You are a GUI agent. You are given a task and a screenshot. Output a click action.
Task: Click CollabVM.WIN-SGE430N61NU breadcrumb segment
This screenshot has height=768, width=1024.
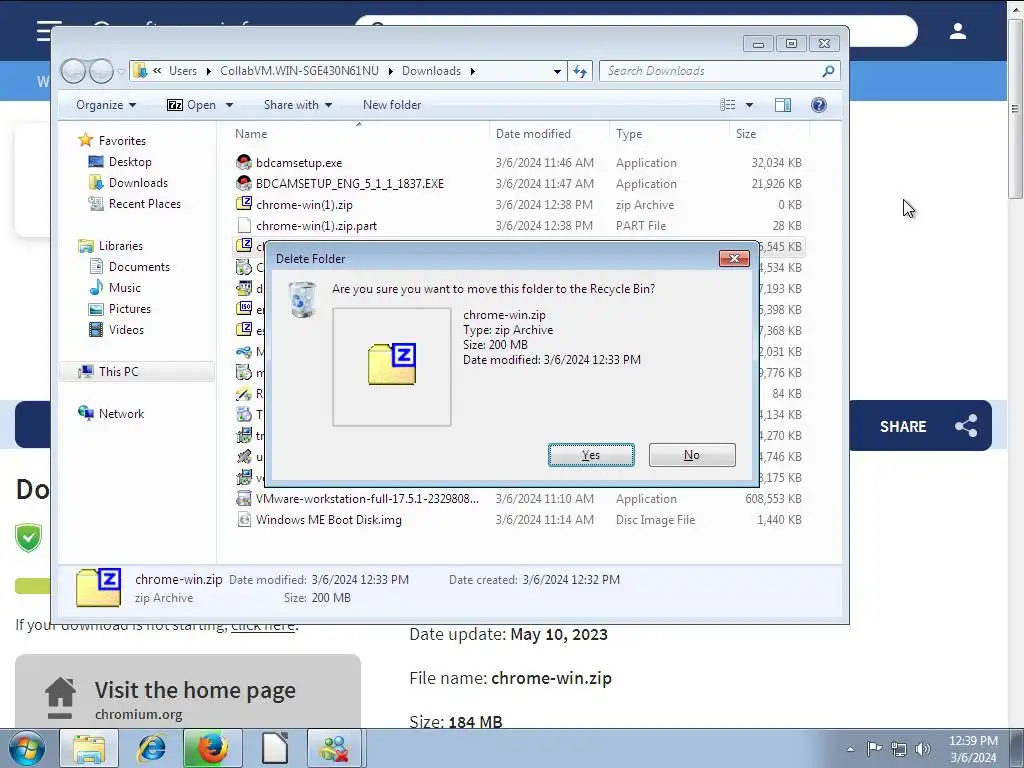pyautogui.click(x=299, y=71)
